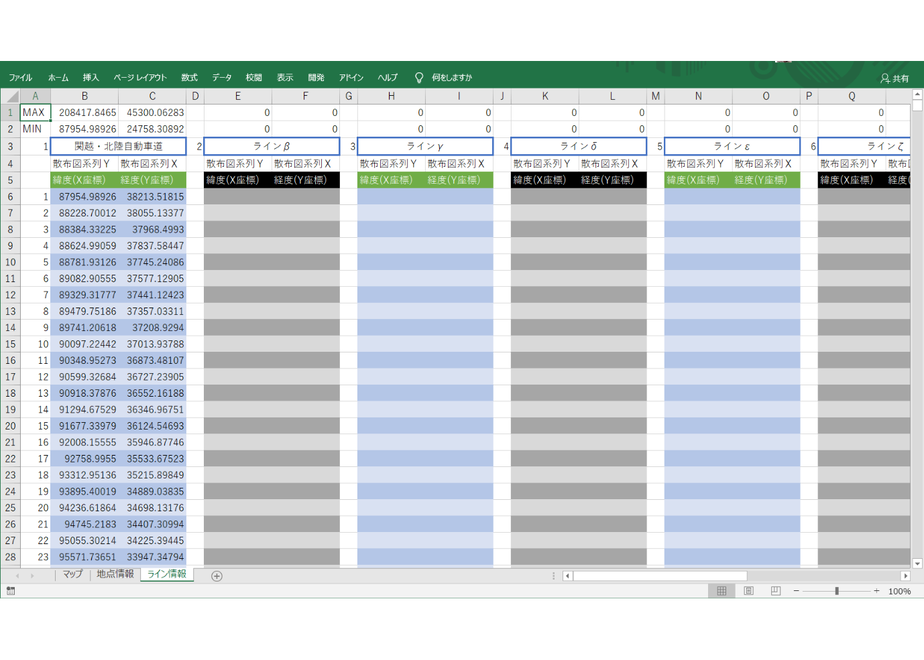924x660 pixels.
Task: Select row 28 header
Action: pos(10,556)
